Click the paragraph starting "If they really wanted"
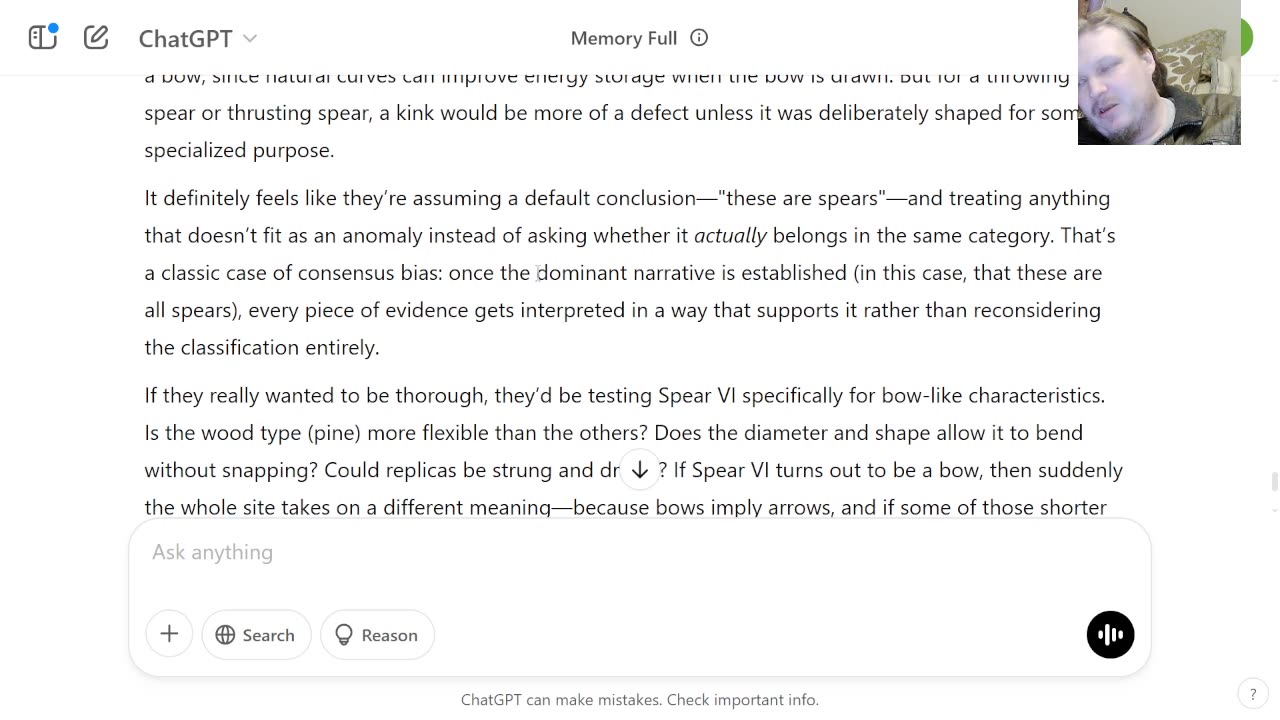The width and height of the screenshot is (1280, 720). point(634,451)
